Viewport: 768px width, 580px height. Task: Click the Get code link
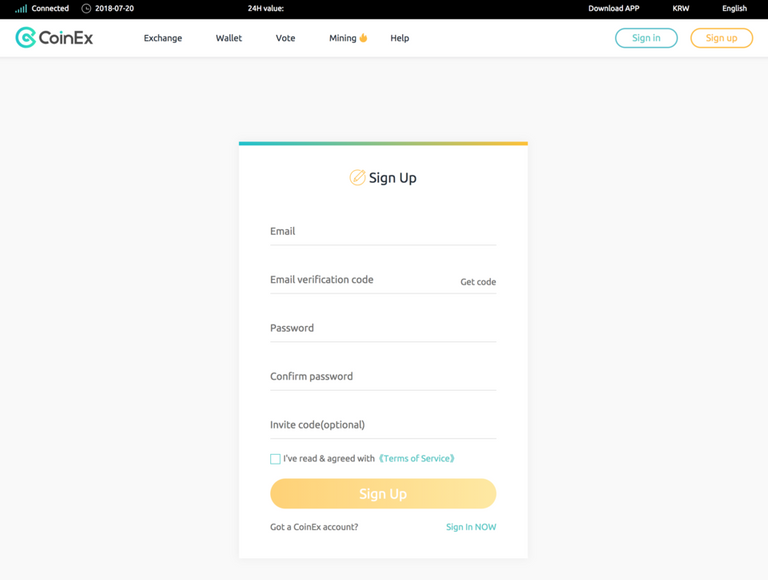478,282
